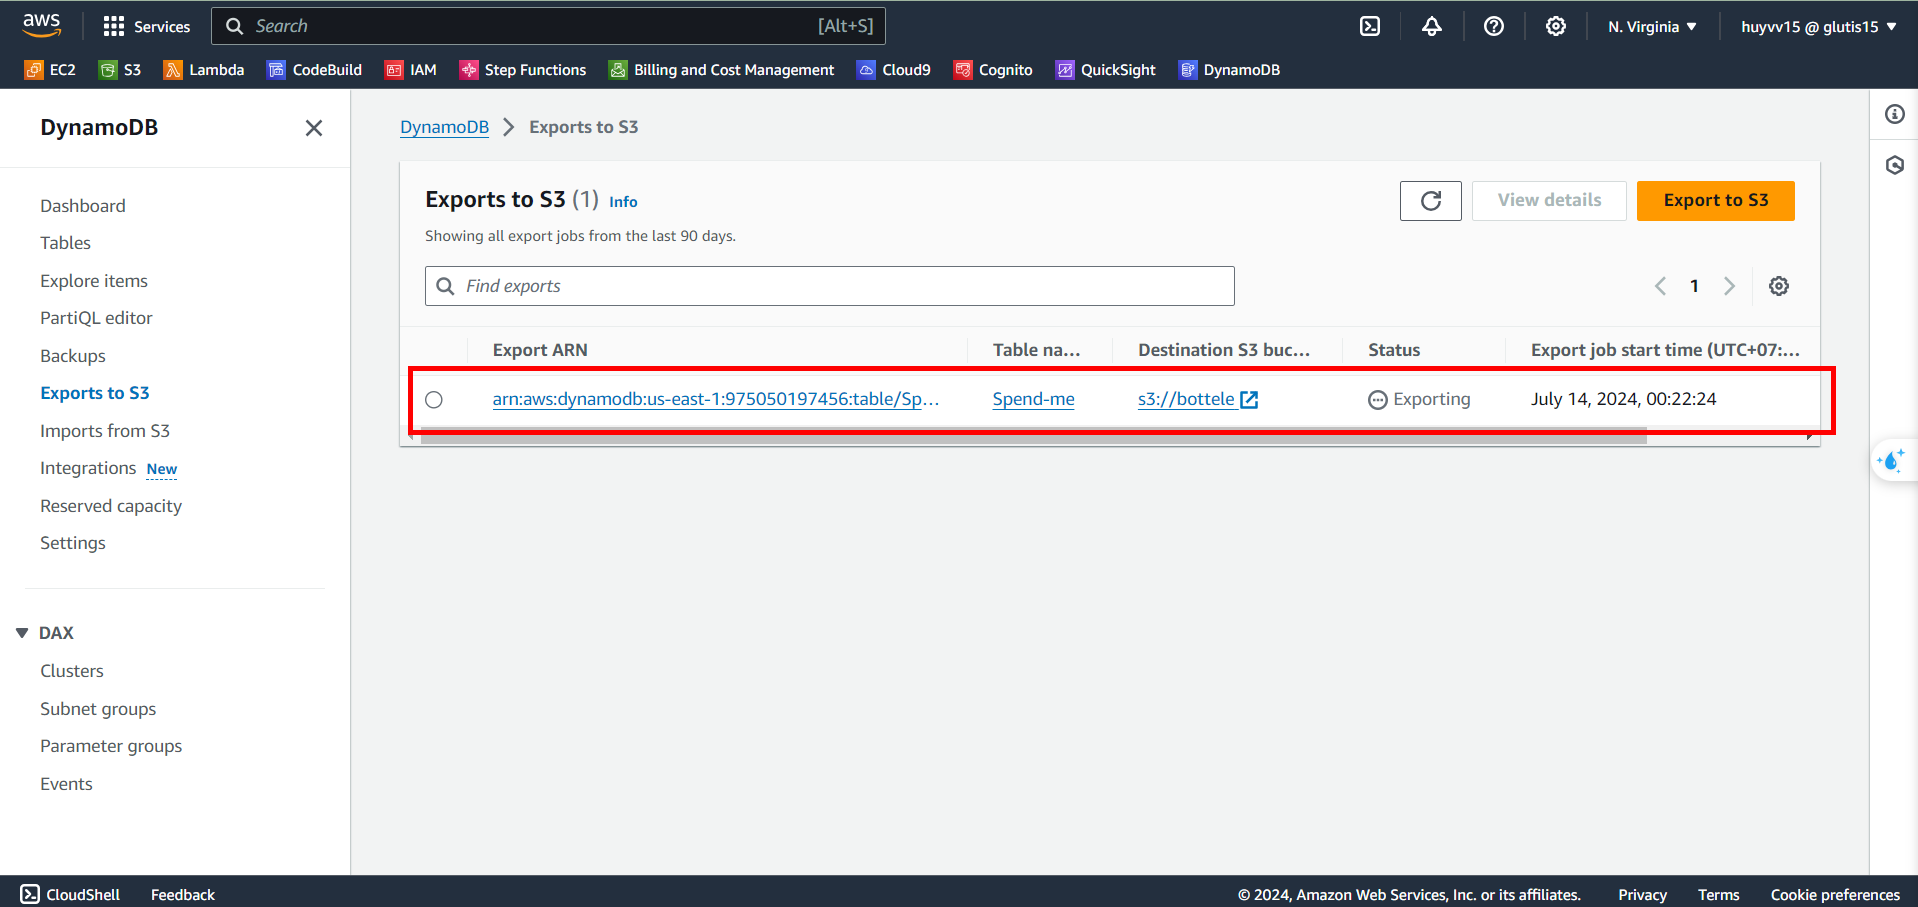Sort by Export ARN column header

pos(540,350)
